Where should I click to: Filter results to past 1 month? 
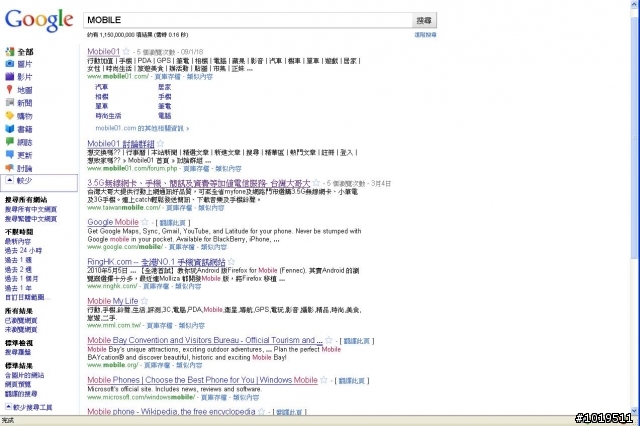pyautogui.click(x=21, y=279)
